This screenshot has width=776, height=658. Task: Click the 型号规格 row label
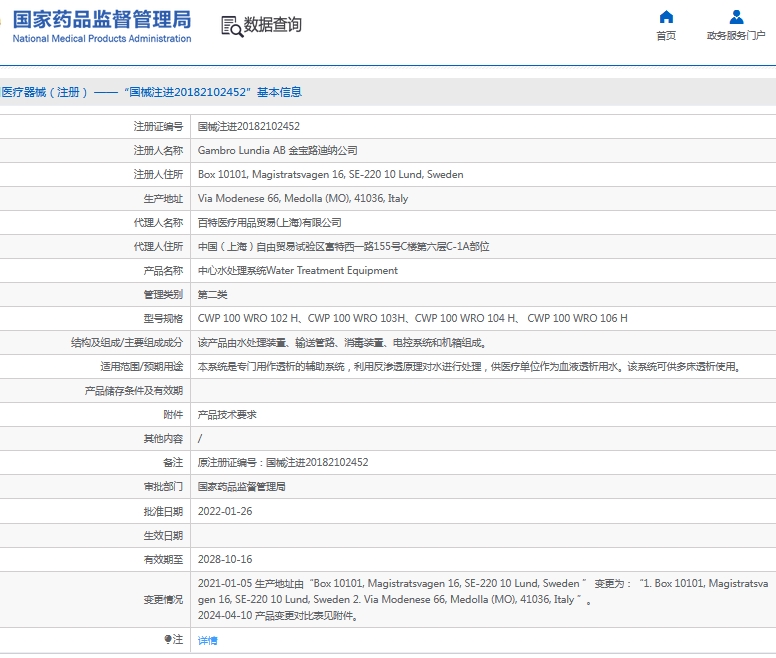click(163, 319)
